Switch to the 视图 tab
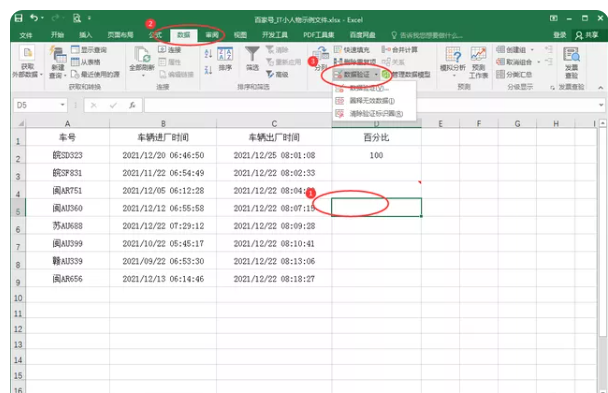The width and height of the screenshot is (608, 393). 240,35
